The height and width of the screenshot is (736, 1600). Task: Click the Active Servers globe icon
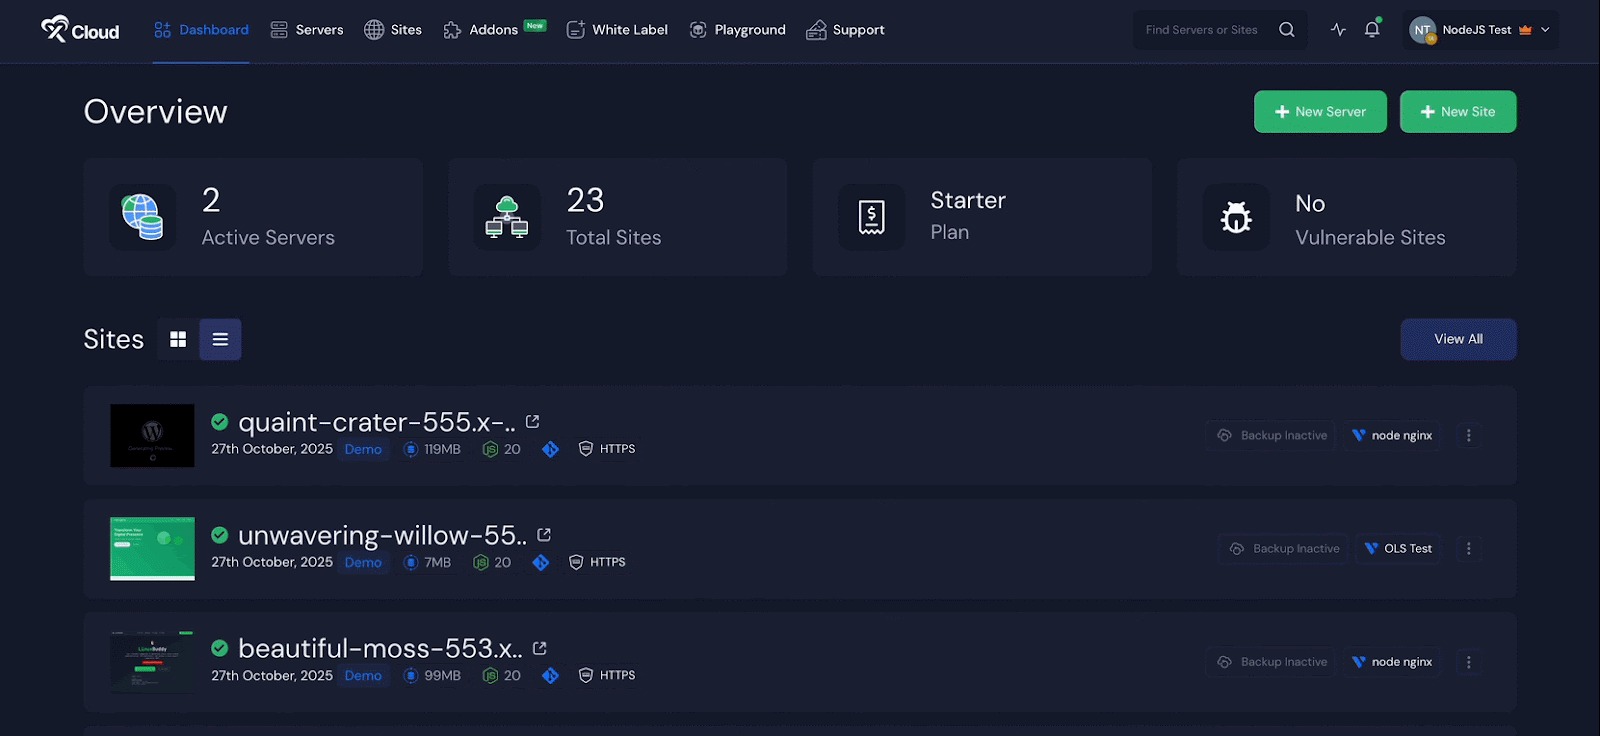(142, 217)
